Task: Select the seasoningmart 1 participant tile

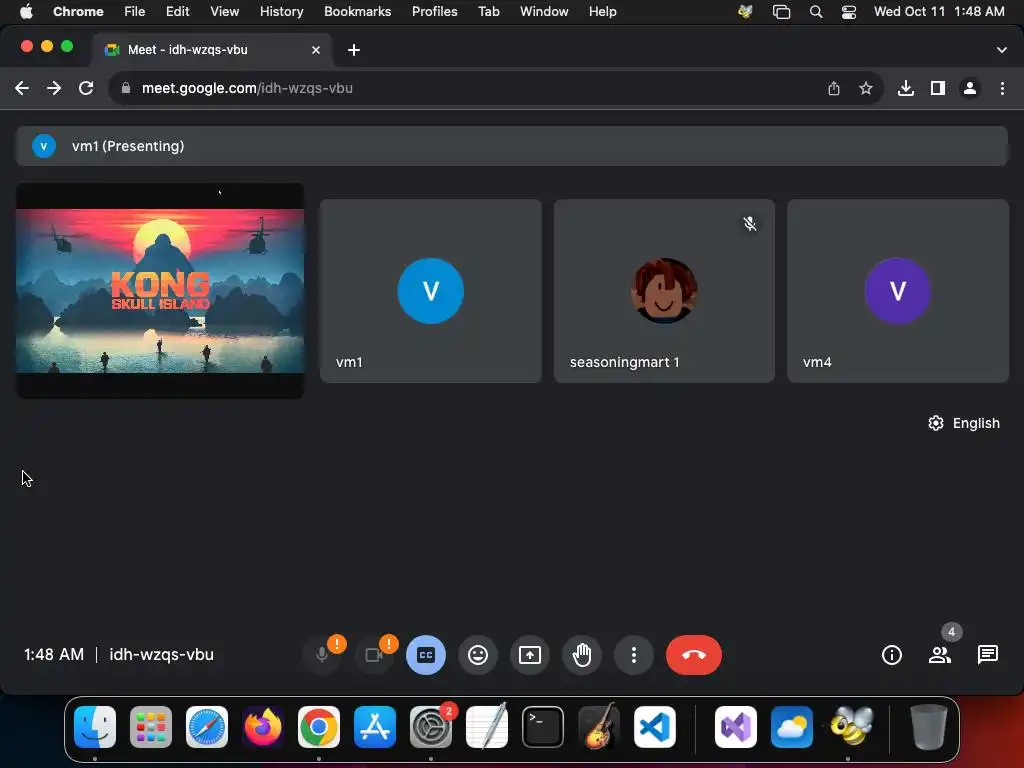Action: (x=664, y=291)
